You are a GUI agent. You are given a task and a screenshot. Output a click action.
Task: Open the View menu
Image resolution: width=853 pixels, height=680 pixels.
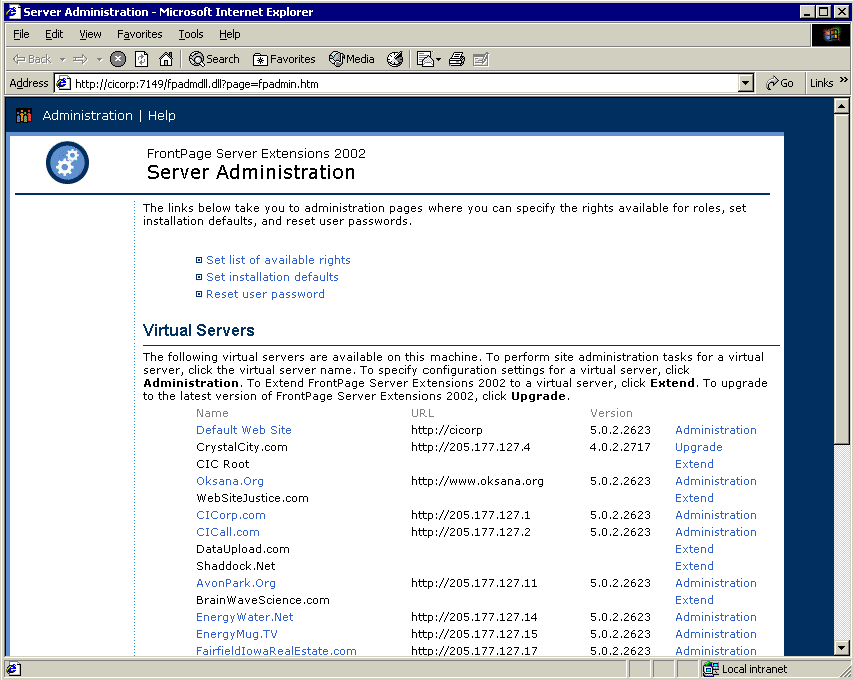[90, 34]
